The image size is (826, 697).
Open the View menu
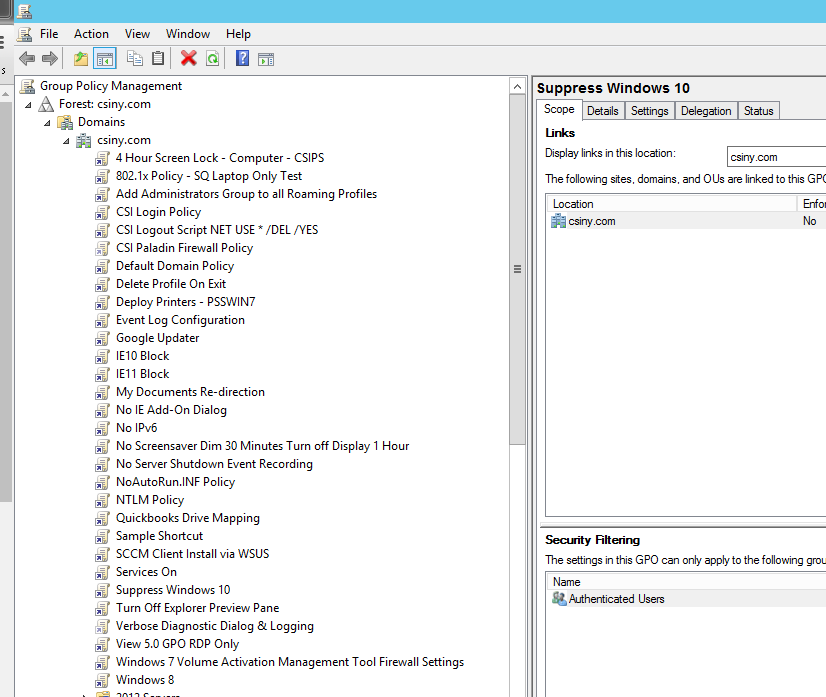(137, 34)
